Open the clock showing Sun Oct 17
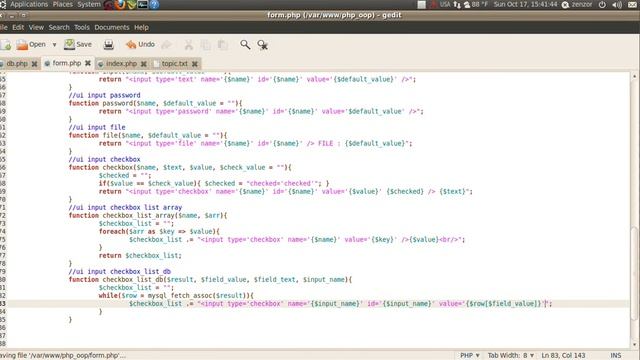This screenshot has height=360, width=640. click(x=525, y=4)
